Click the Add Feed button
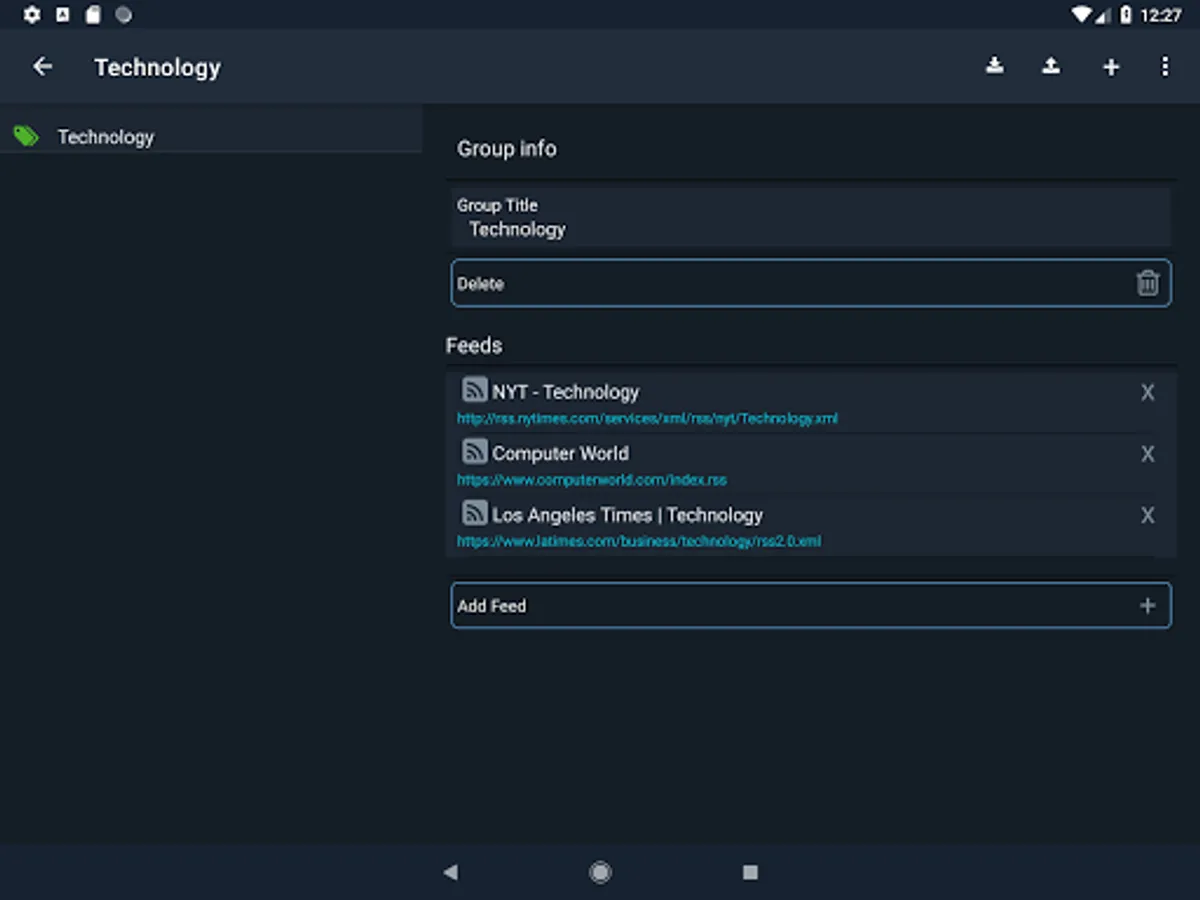 (810, 606)
